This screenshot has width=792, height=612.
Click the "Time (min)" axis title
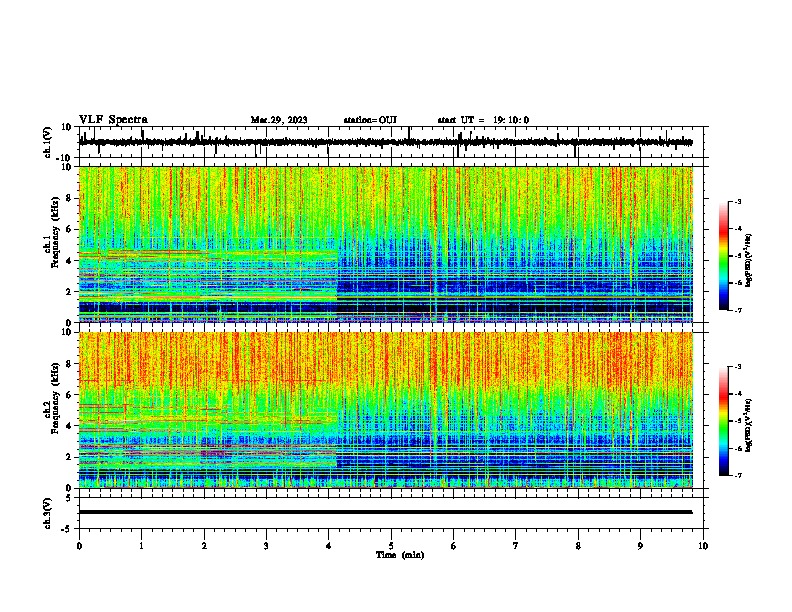click(400, 555)
